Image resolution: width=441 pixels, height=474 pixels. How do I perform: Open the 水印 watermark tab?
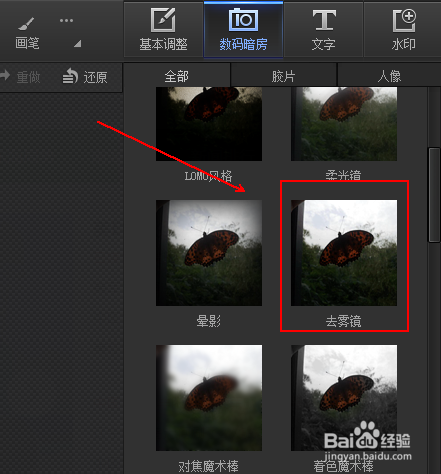[403, 29]
